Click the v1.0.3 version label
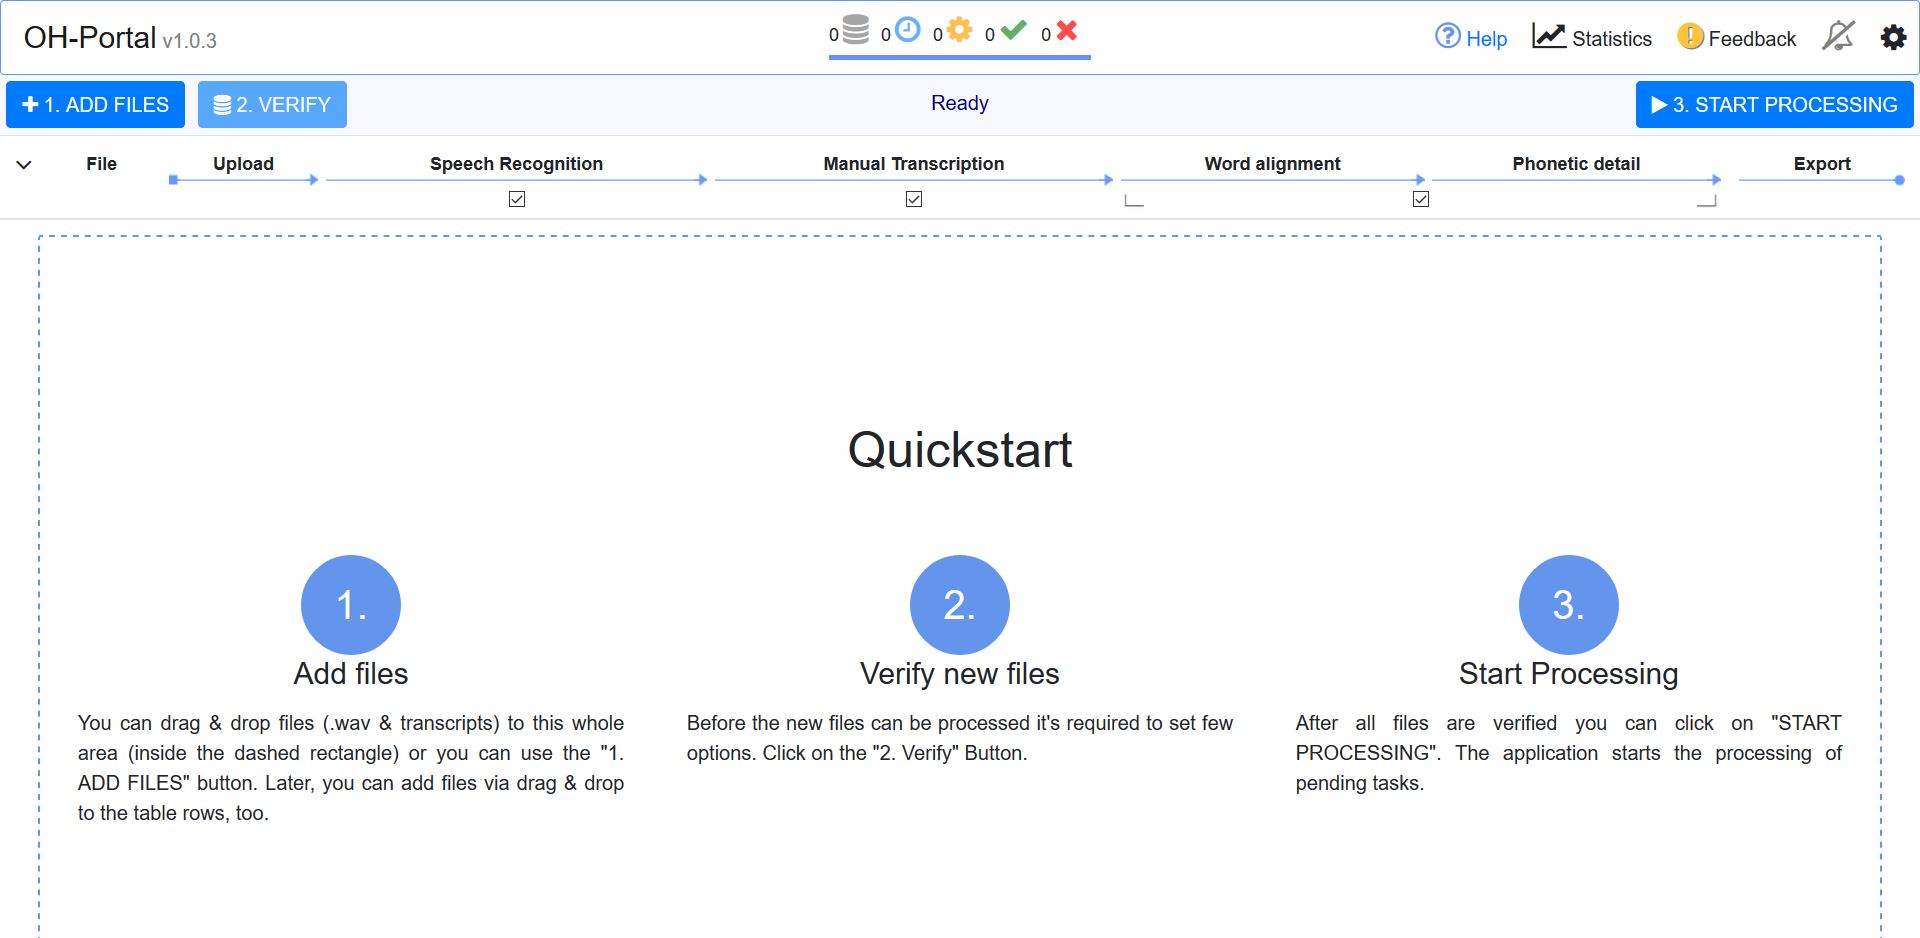1920x938 pixels. click(x=190, y=41)
